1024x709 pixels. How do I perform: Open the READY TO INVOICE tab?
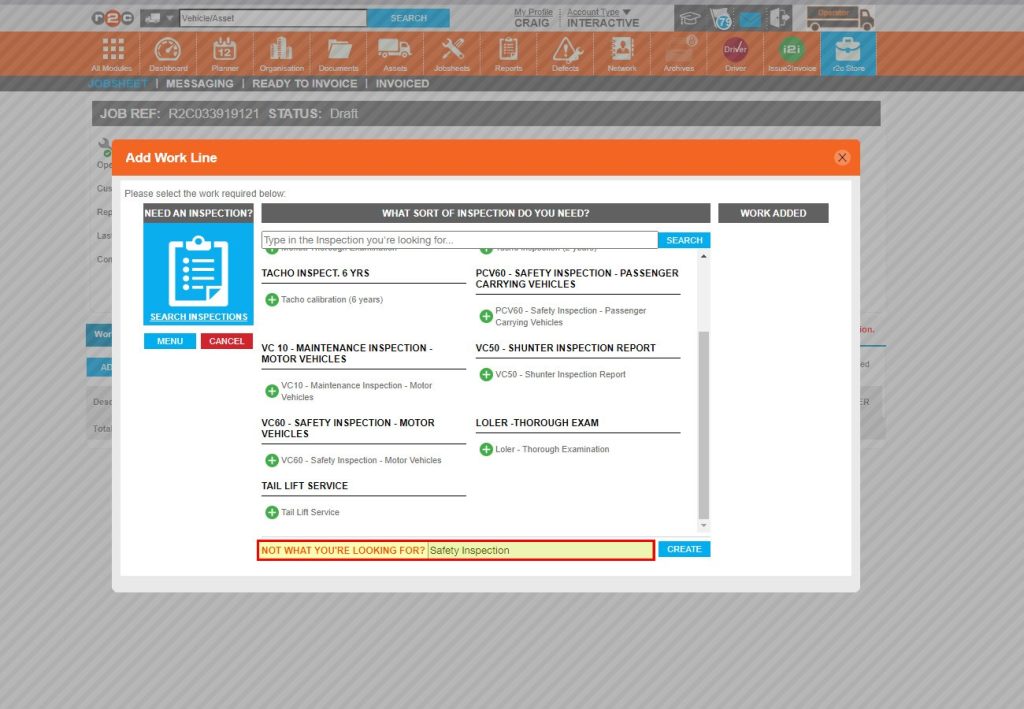pos(304,84)
